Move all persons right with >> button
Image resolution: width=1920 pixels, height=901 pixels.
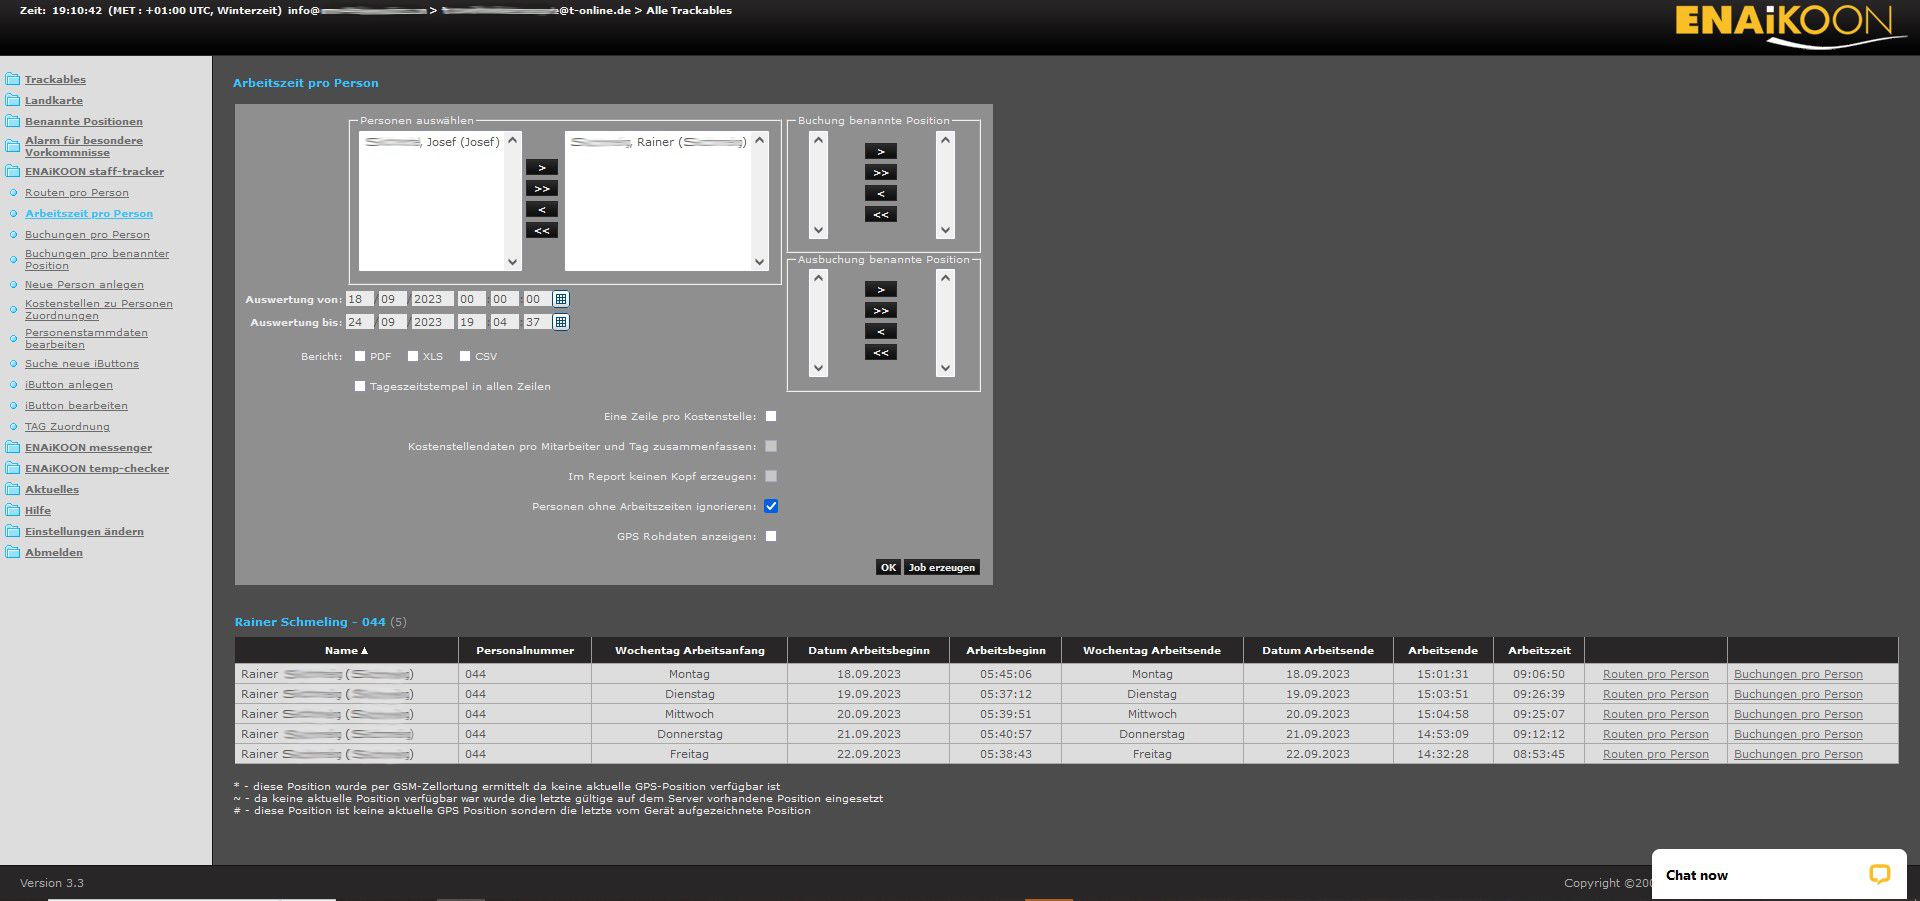tap(541, 189)
